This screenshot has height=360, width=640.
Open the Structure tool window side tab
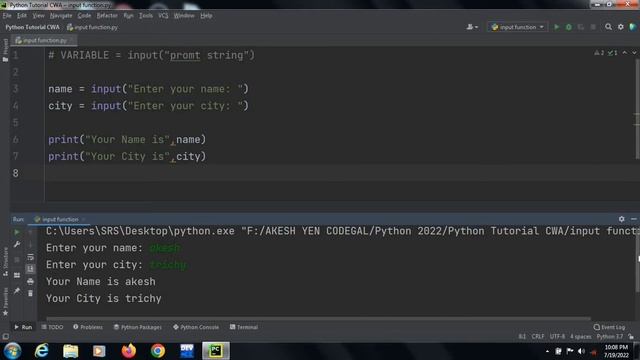pos(5,262)
